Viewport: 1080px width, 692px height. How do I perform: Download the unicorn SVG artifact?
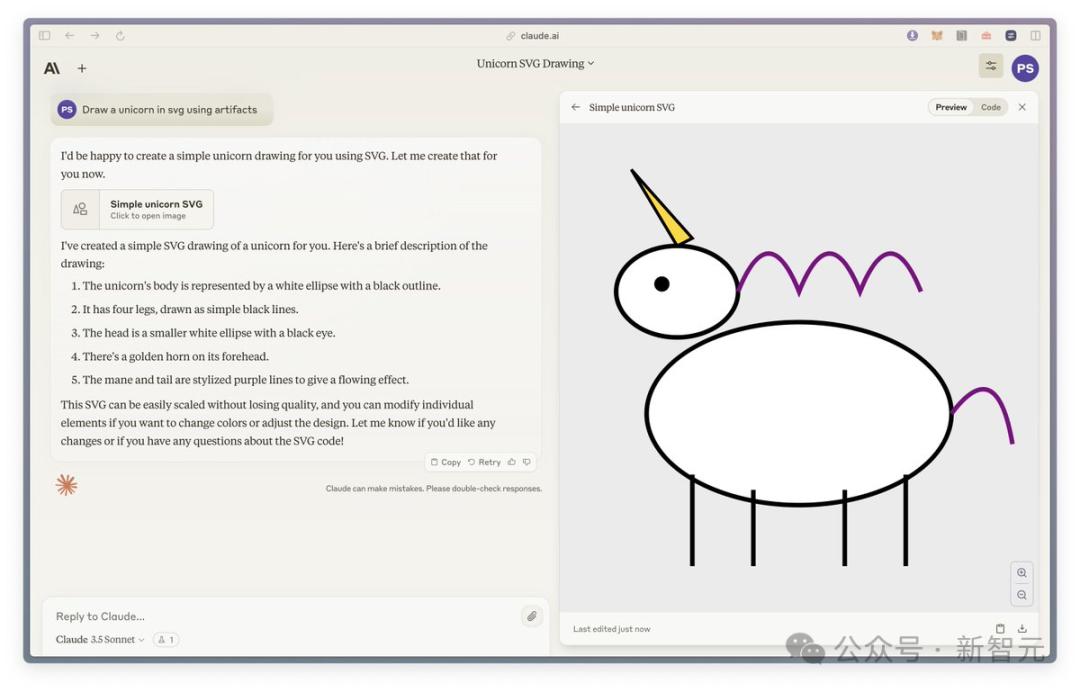tap(1022, 629)
